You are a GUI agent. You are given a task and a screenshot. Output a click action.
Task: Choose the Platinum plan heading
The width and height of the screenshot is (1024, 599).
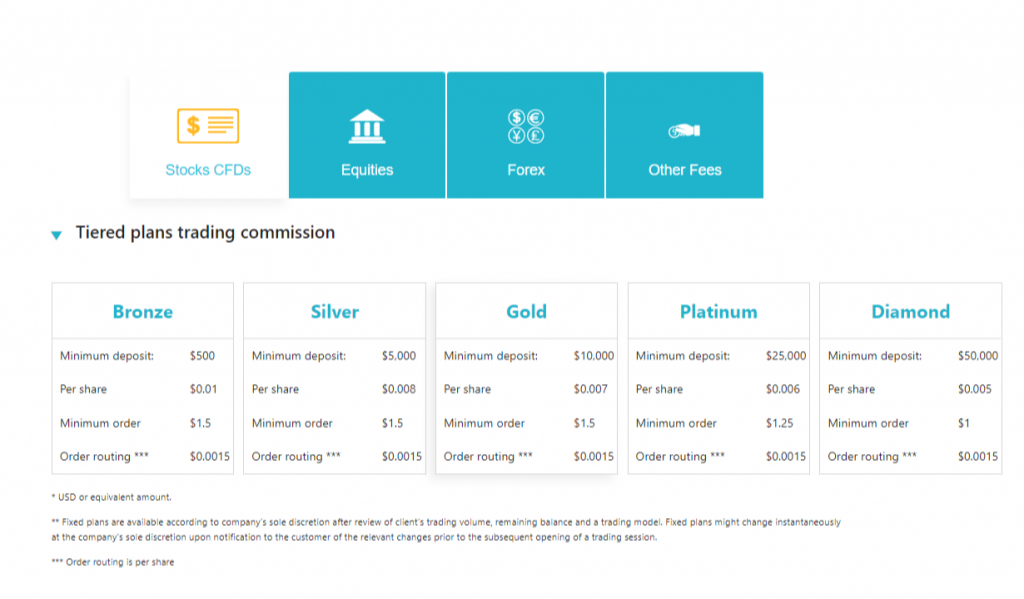click(x=718, y=312)
